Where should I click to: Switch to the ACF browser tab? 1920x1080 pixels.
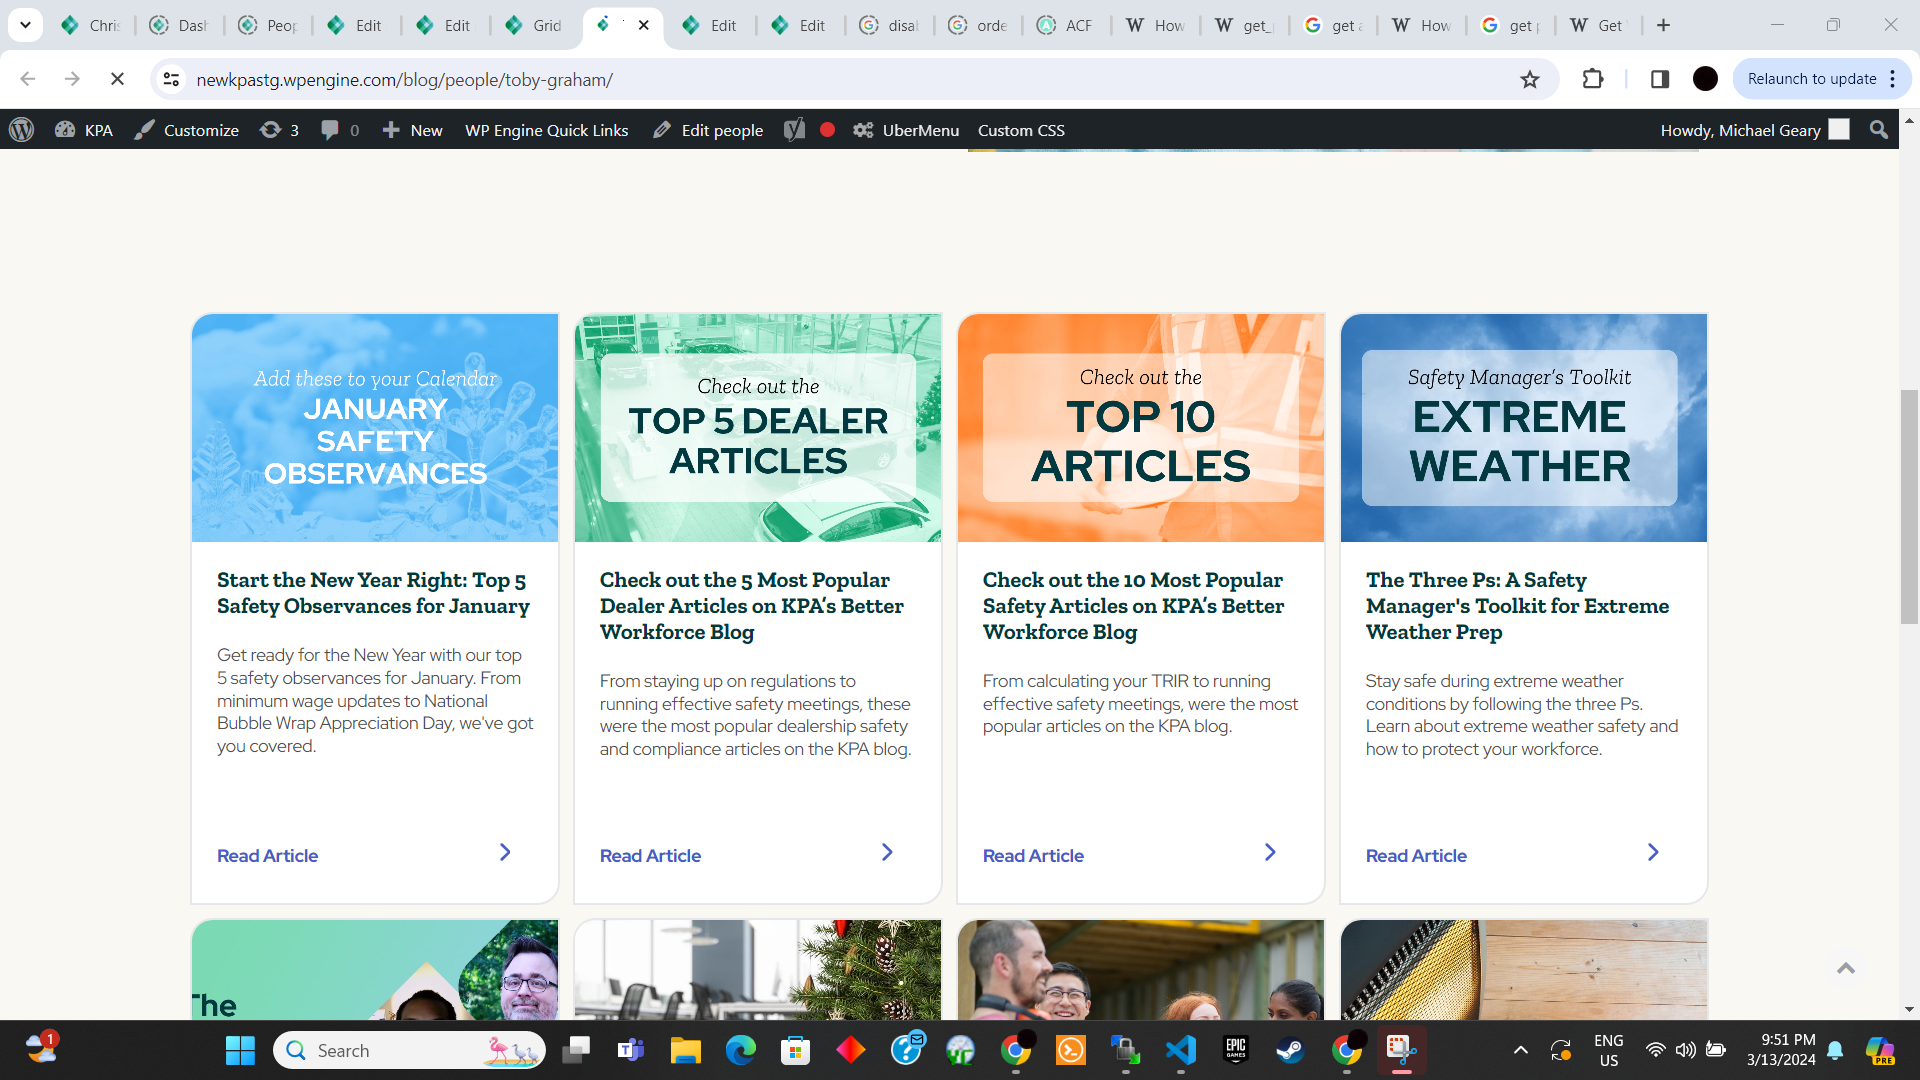pyautogui.click(x=1065, y=25)
